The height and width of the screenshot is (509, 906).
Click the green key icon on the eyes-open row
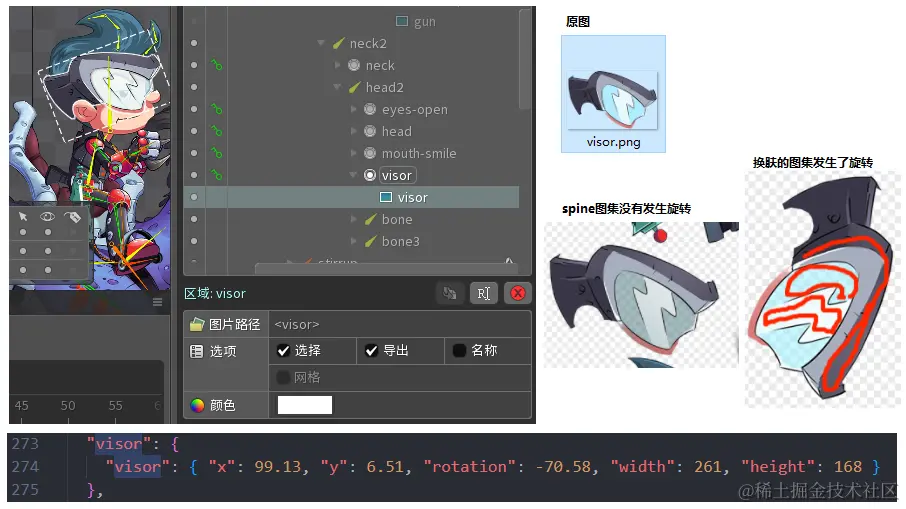(217, 109)
